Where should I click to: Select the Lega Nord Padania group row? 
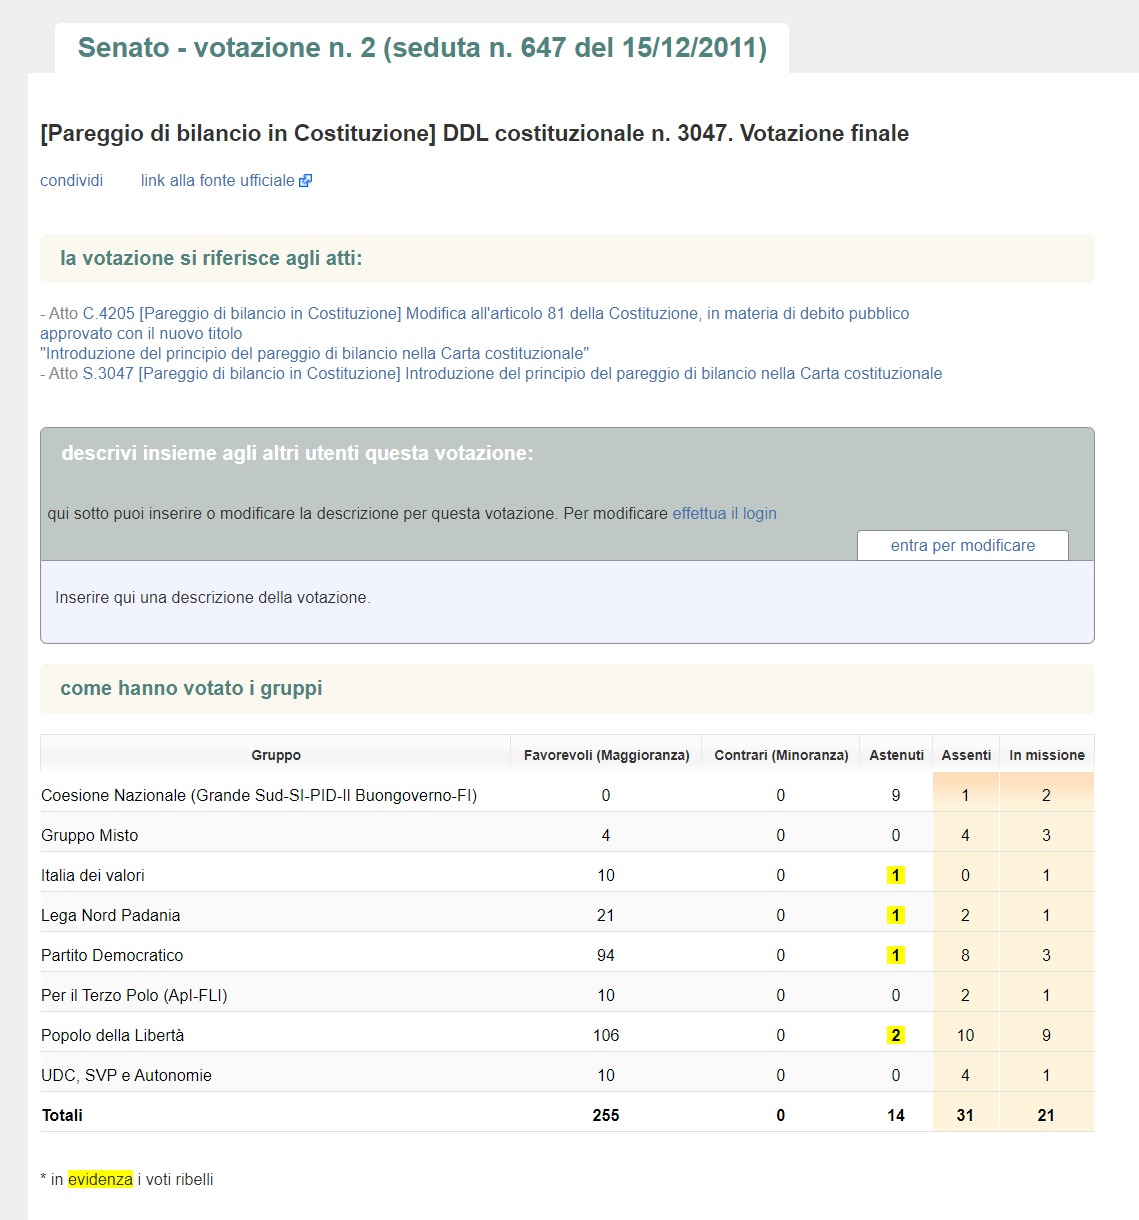tap(567, 915)
